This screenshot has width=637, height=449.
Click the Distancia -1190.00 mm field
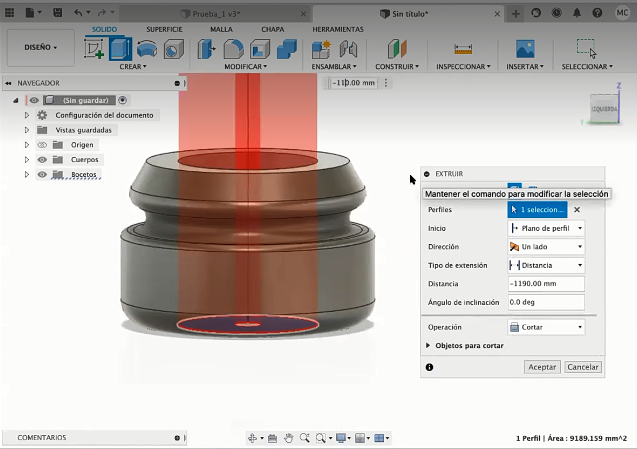coord(546,284)
